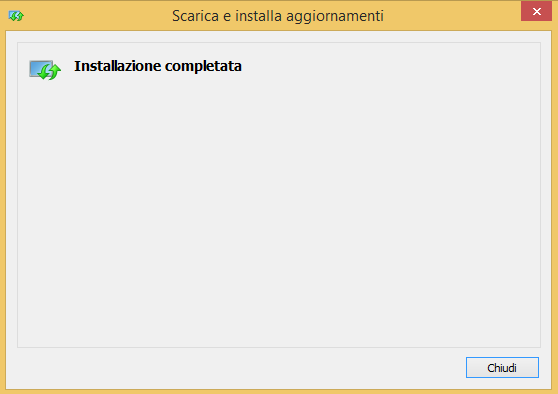This screenshot has height=394, width=558.
Task: Click the white X glyph in the title bar
Action: (537, 12)
